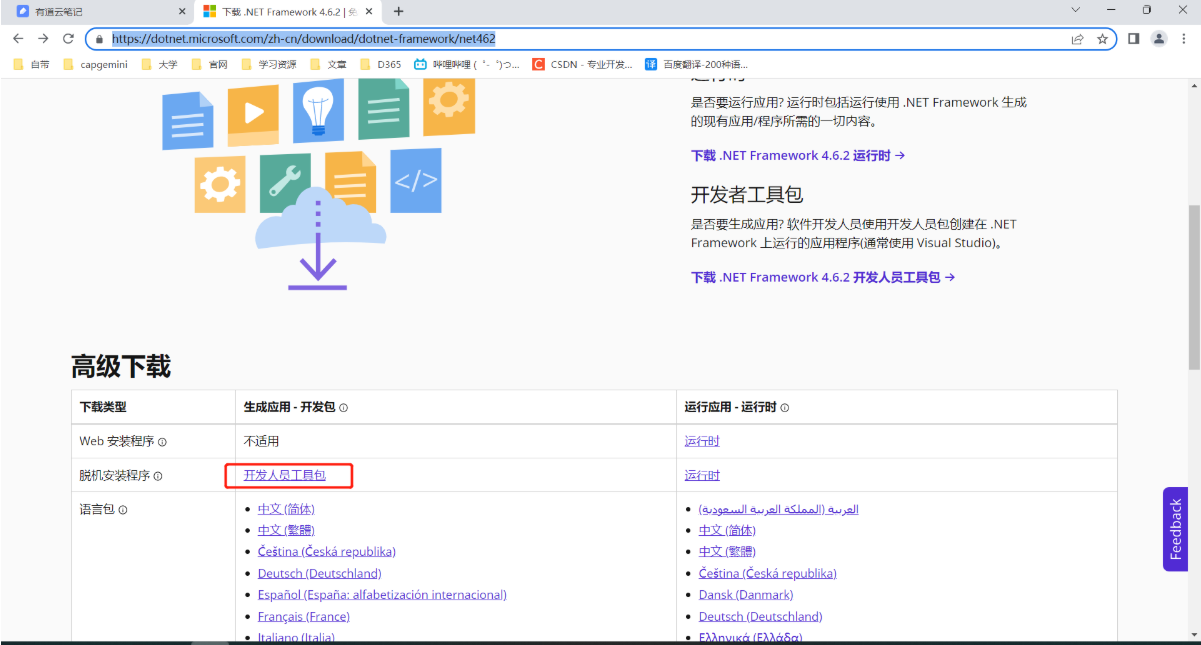
Task: Download .NET Framework 4.6.2 运行时 link
Action: point(798,156)
